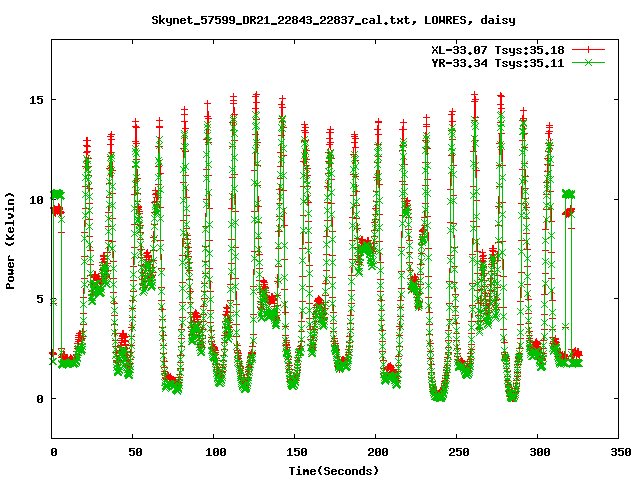
Task: Click y-axis tick label '0'
Action: 40,399
